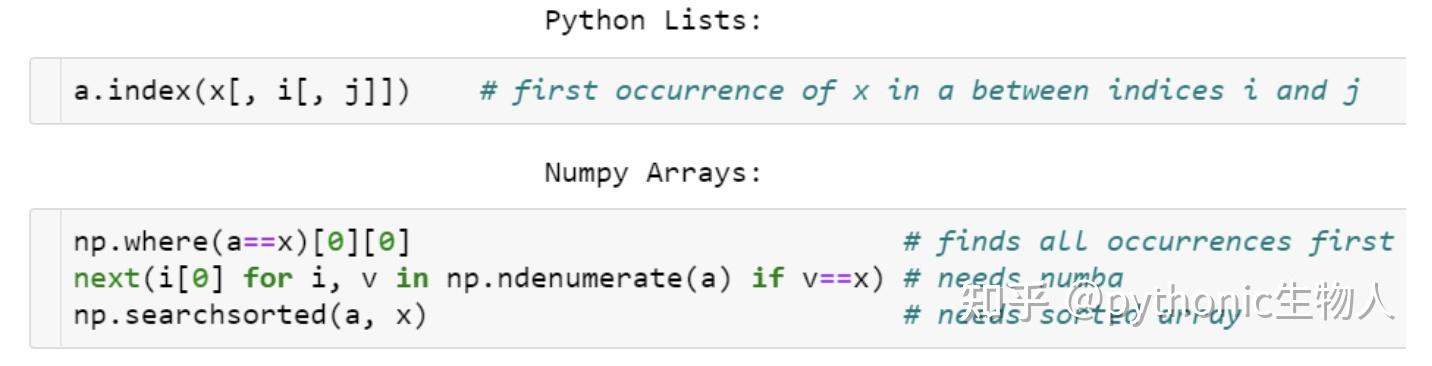Click the 'Python Lists:' heading text

pyautogui.click(x=653, y=21)
